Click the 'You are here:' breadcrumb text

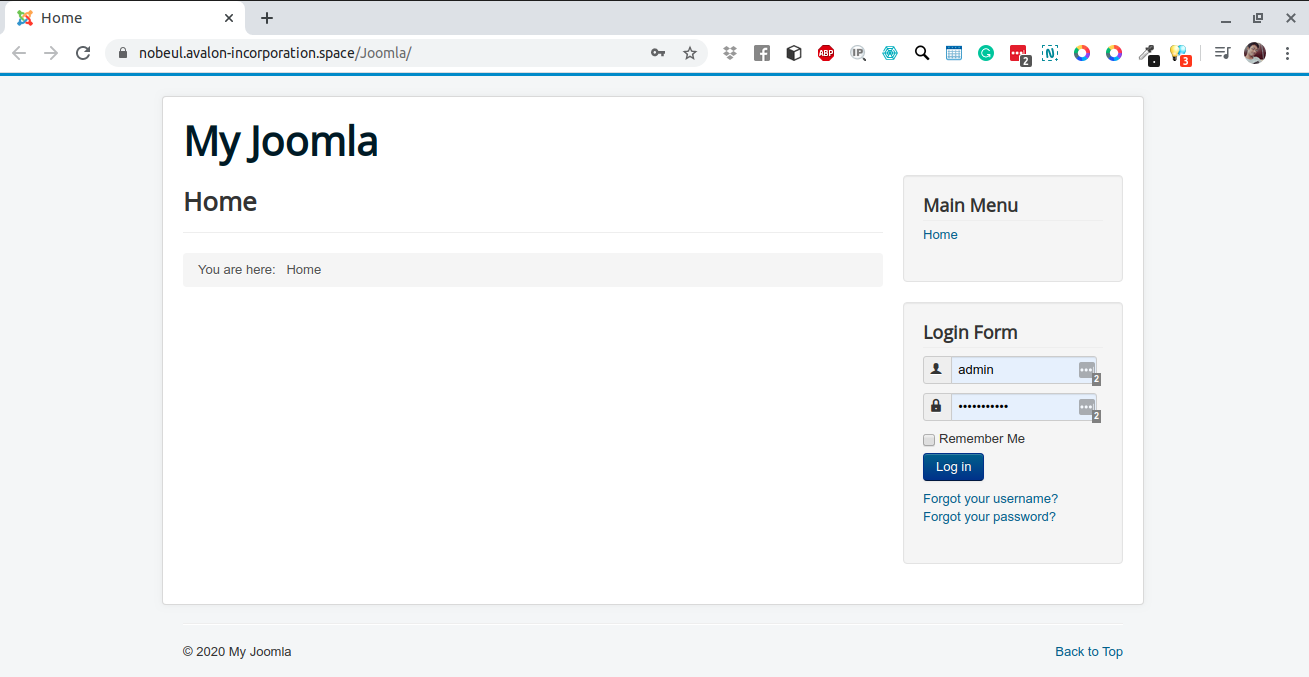(x=237, y=270)
